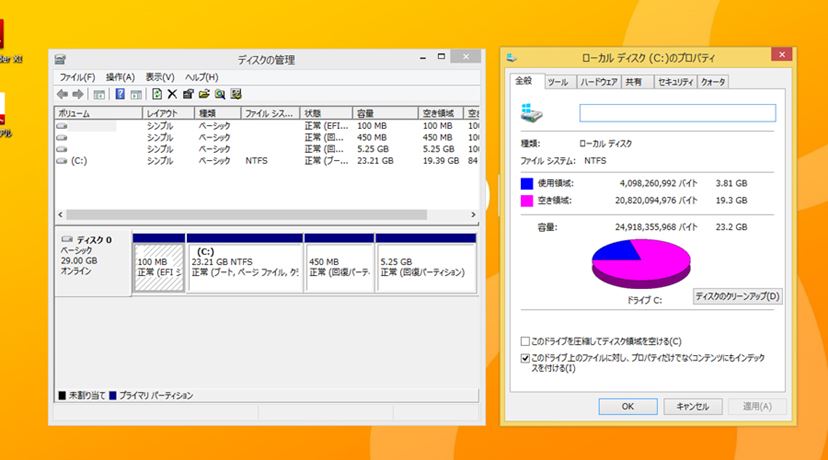
Task: Click the drive icon of the 100 MB volume row
Action: tap(62, 126)
